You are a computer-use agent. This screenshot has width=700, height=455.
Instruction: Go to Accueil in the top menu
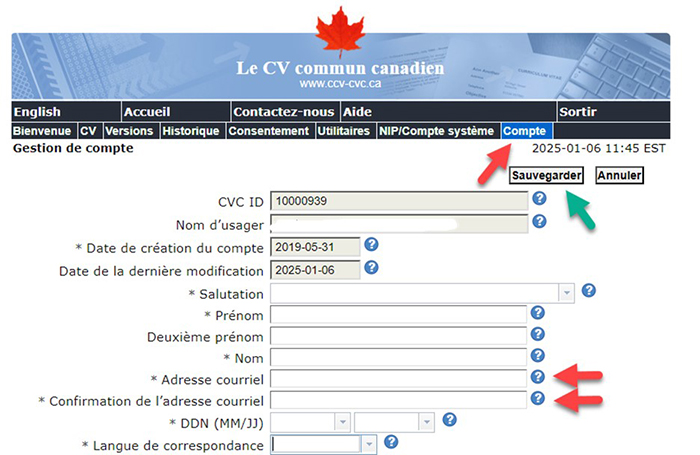pos(176,112)
